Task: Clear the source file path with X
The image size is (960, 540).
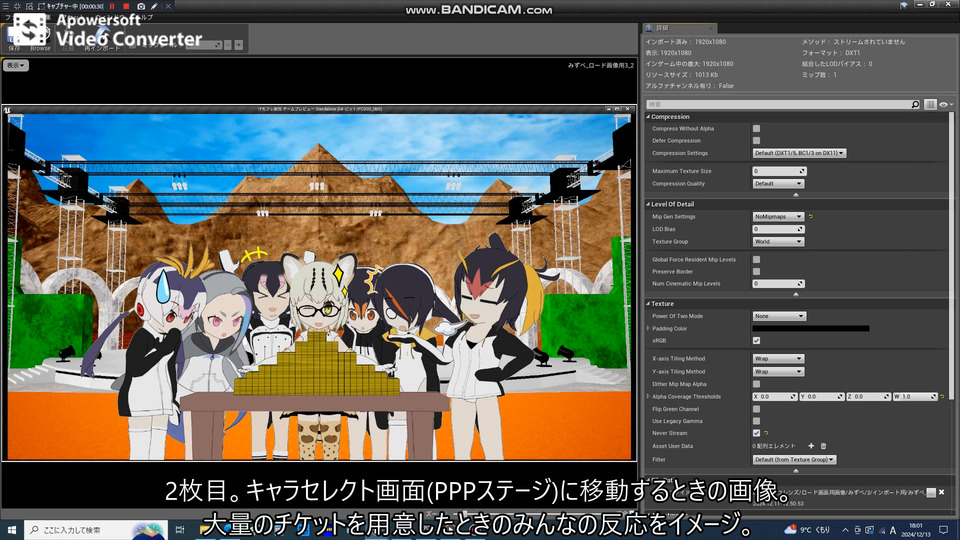Action: pyautogui.click(x=942, y=492)
